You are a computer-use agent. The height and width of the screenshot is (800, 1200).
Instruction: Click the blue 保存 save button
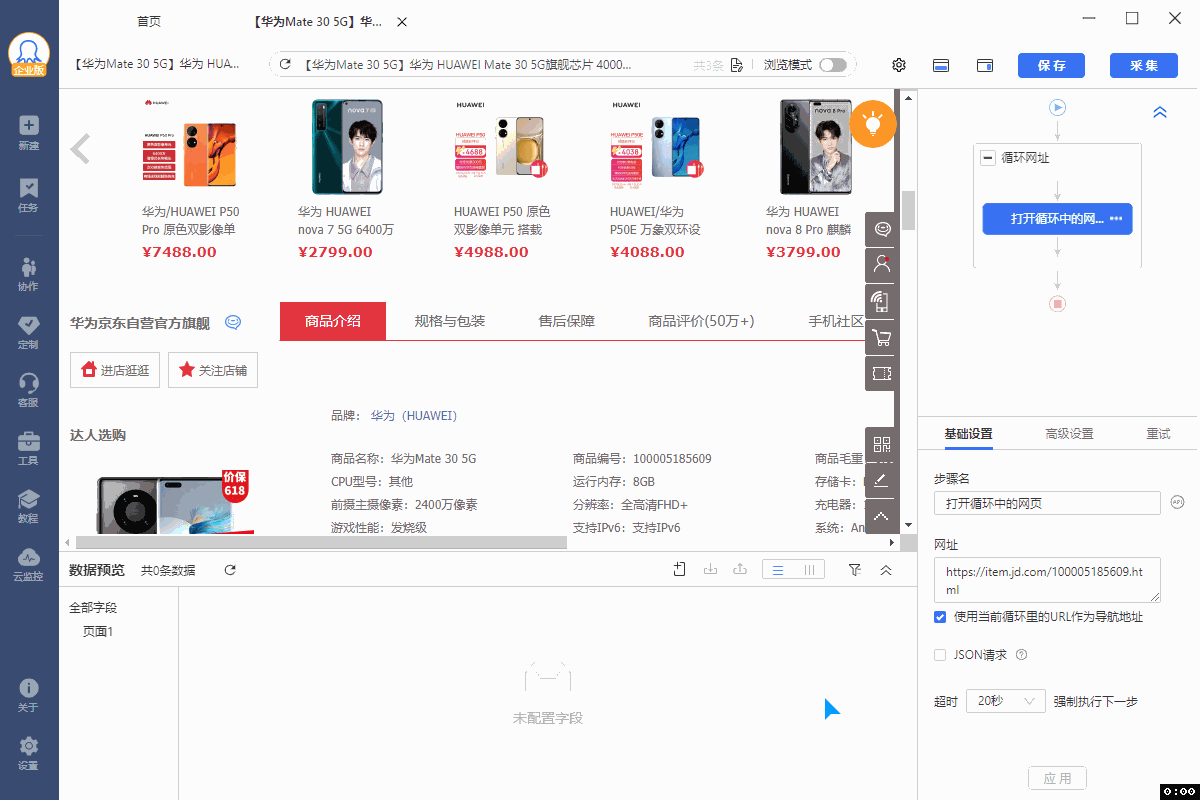click(1051, 65)
